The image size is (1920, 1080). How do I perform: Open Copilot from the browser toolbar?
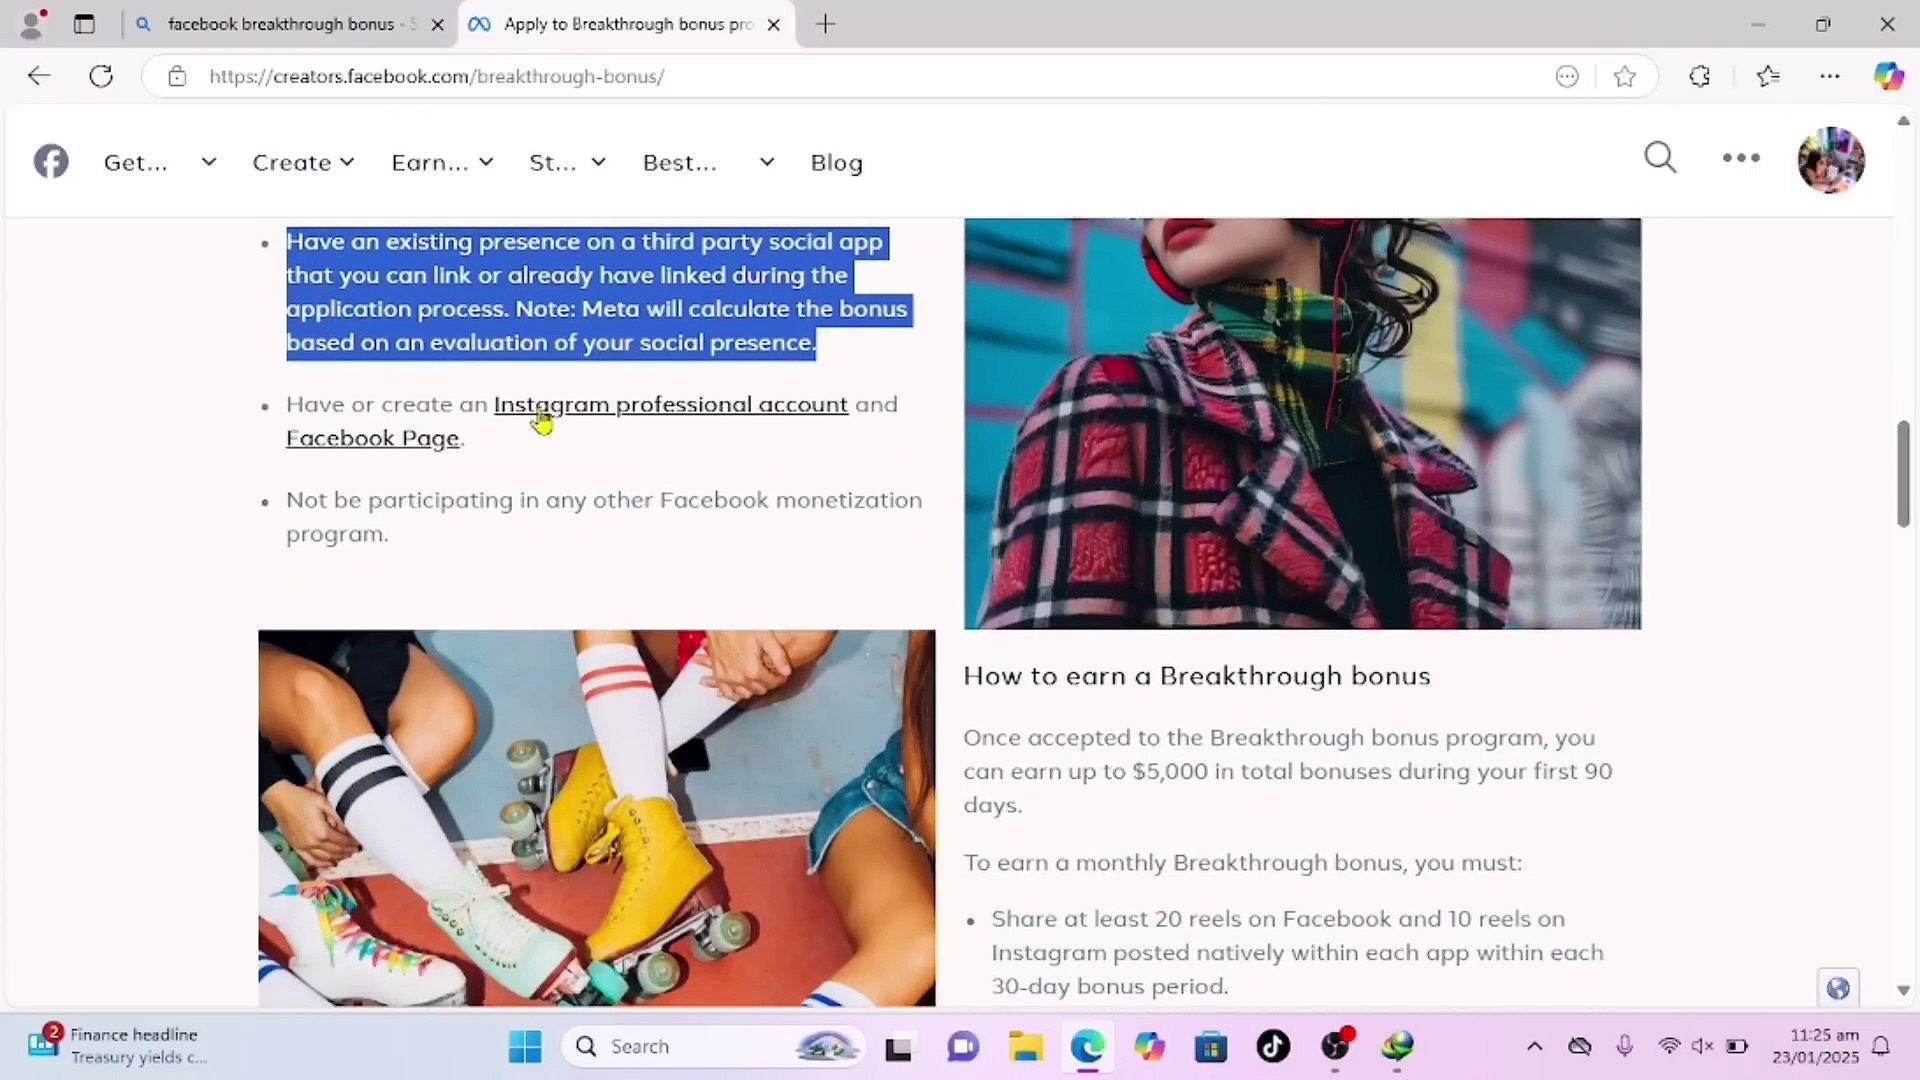[x=1891, y=76]
